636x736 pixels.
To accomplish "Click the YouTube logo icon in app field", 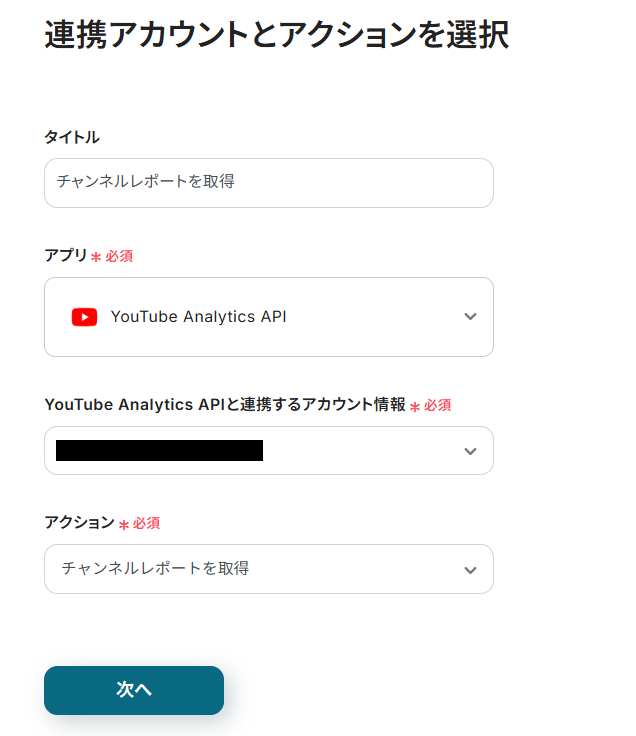I will coord(84,317).
